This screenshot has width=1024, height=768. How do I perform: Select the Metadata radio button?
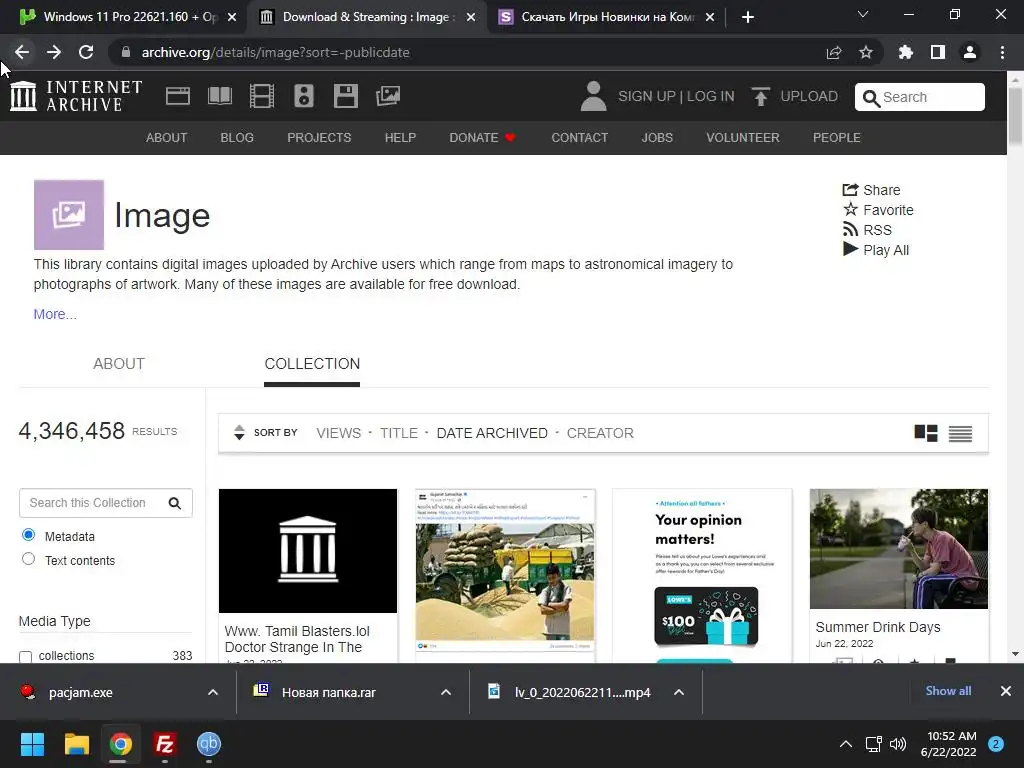tap(28, 535)
